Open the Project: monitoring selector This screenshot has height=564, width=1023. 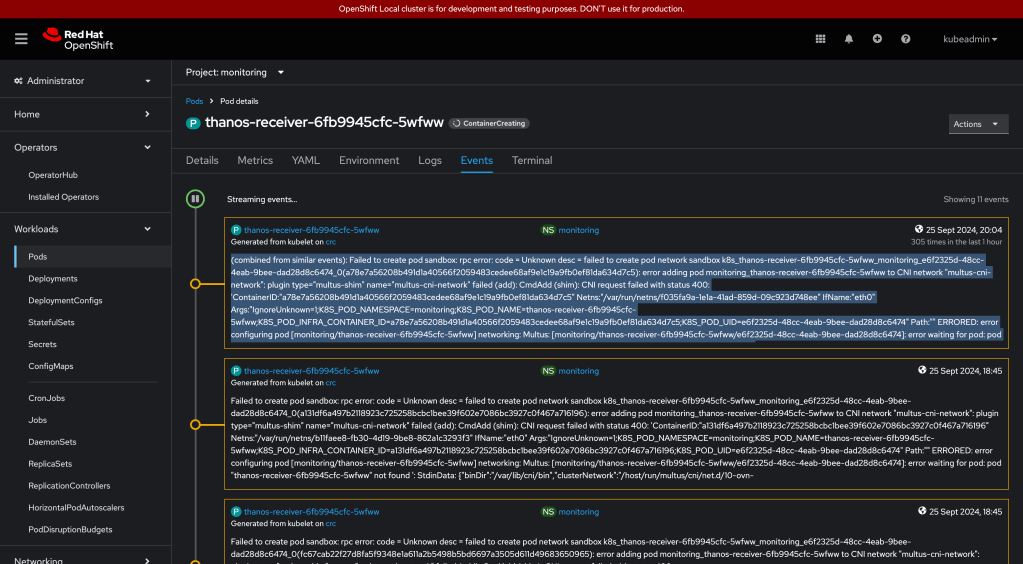point(235,72)
